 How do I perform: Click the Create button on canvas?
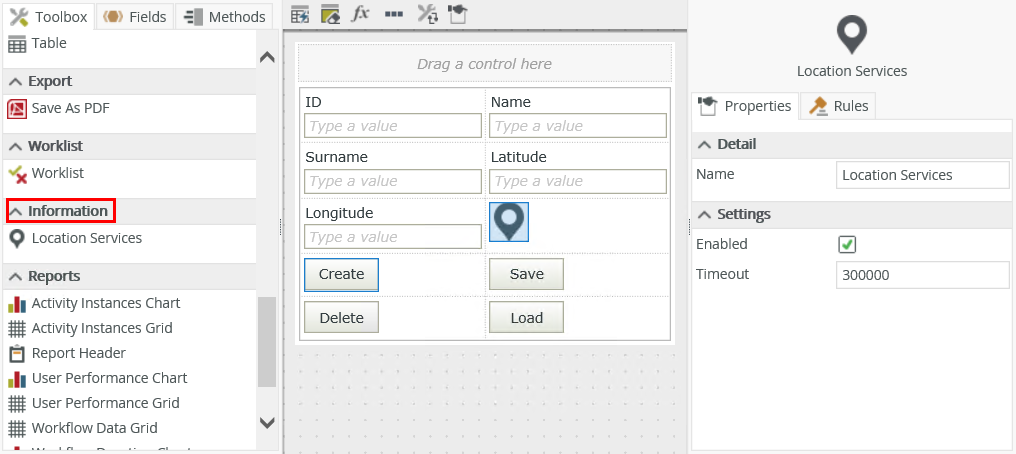tap(341, 274)
